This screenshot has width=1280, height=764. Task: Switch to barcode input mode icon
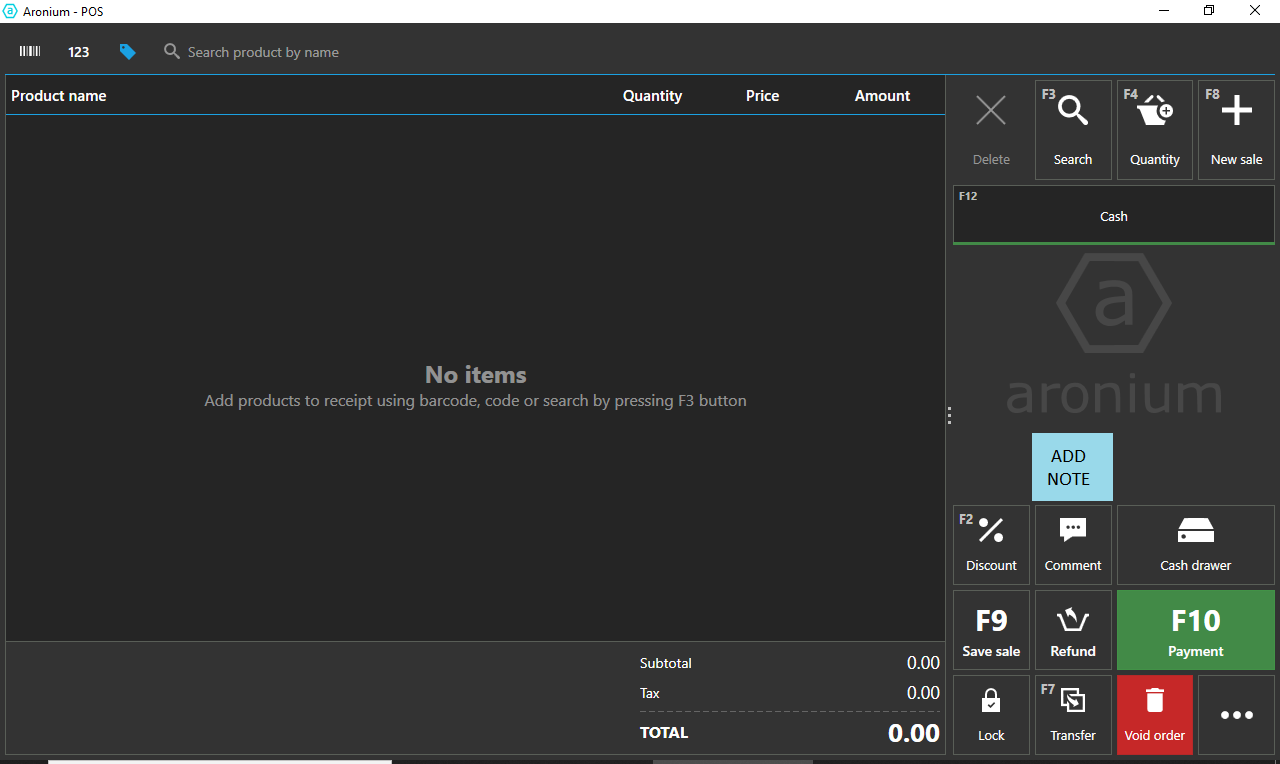point(30,52)
